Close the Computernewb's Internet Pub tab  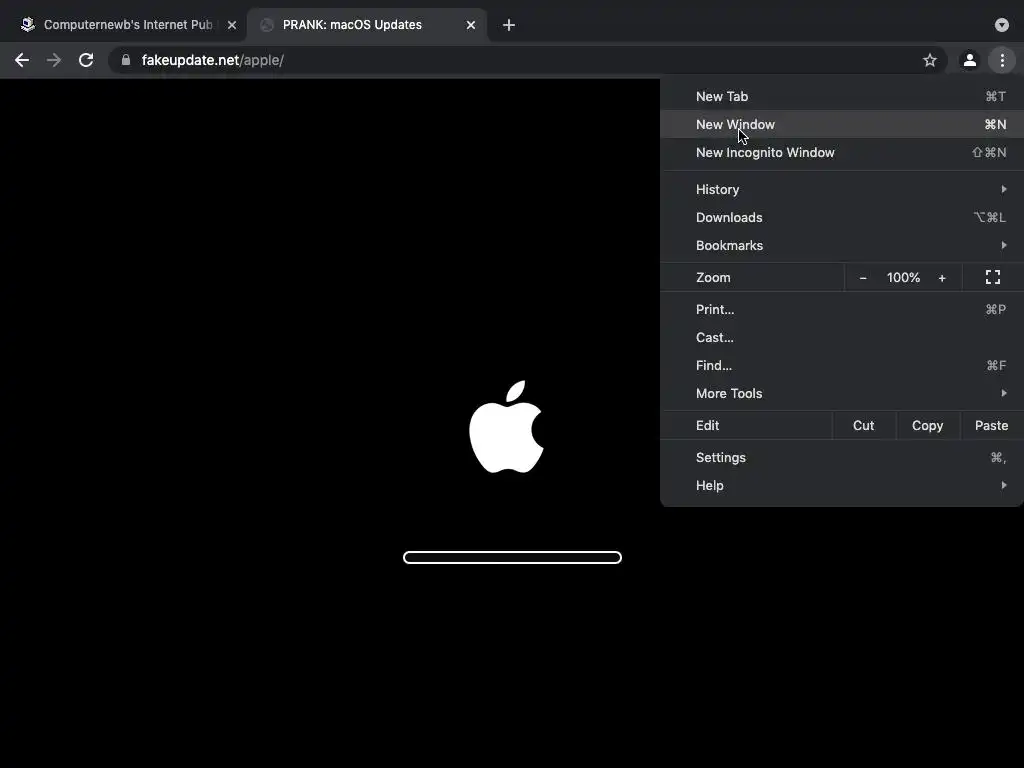click(x=232, y=25)
